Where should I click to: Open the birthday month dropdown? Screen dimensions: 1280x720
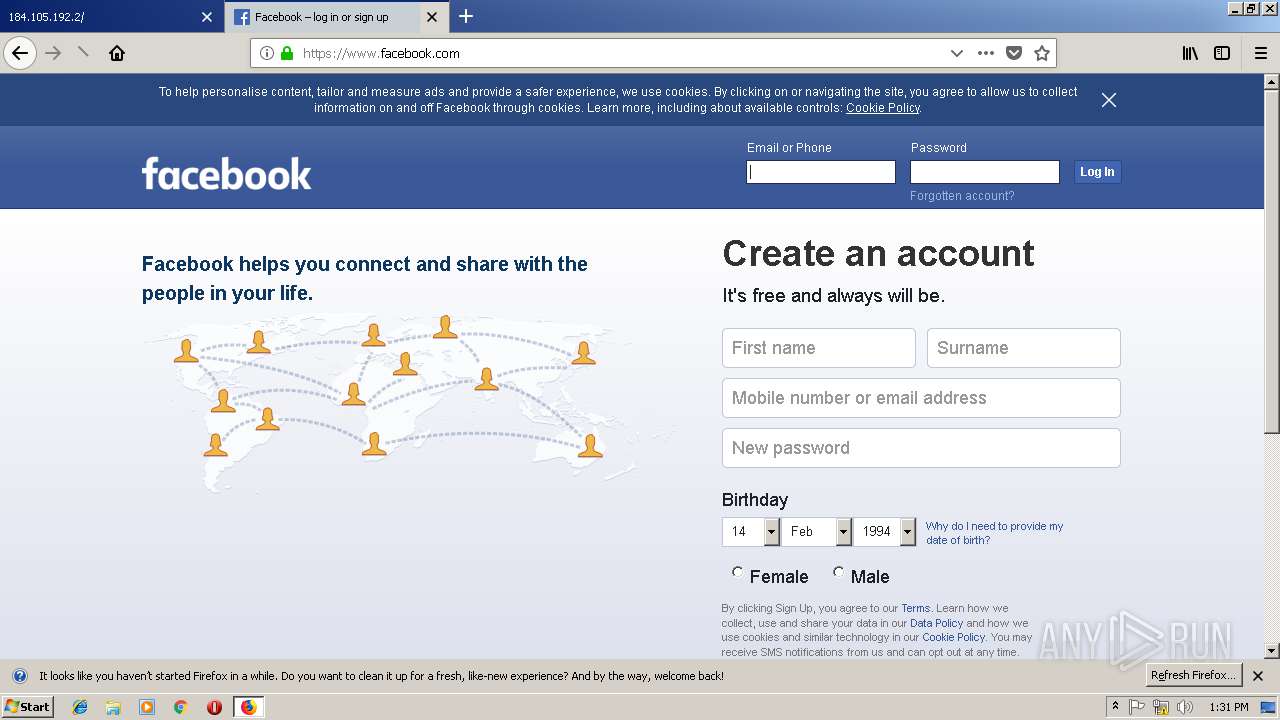817,532
